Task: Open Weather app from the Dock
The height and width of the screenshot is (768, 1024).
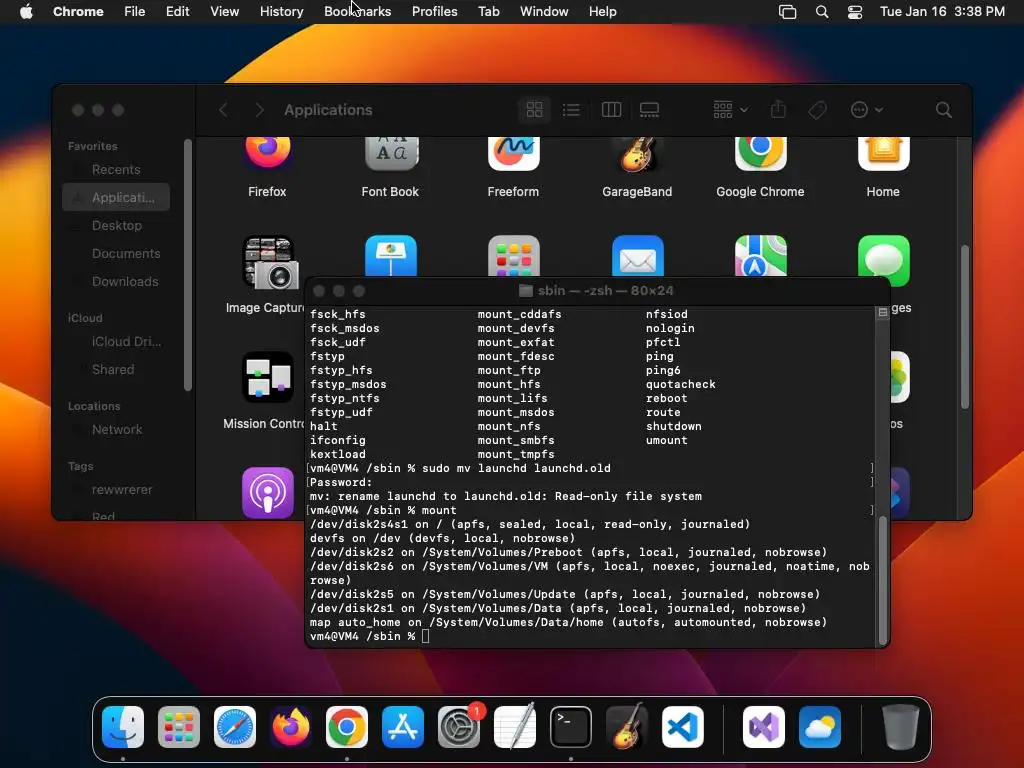Action: [820, 727]
